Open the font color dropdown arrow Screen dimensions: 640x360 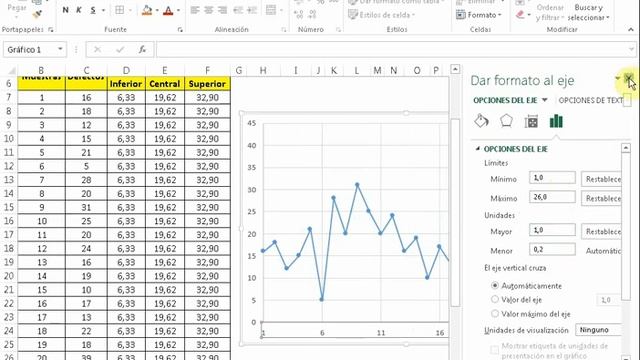tap(178, 11)
